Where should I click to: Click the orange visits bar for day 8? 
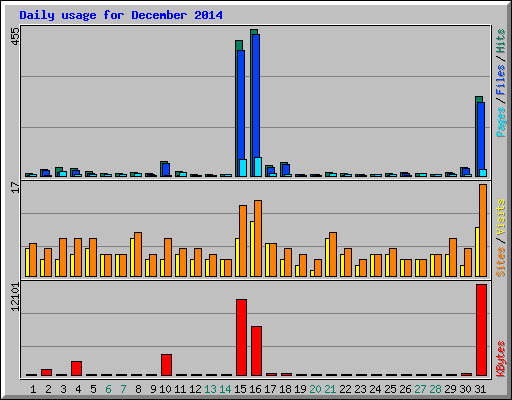tap(138, 254)
